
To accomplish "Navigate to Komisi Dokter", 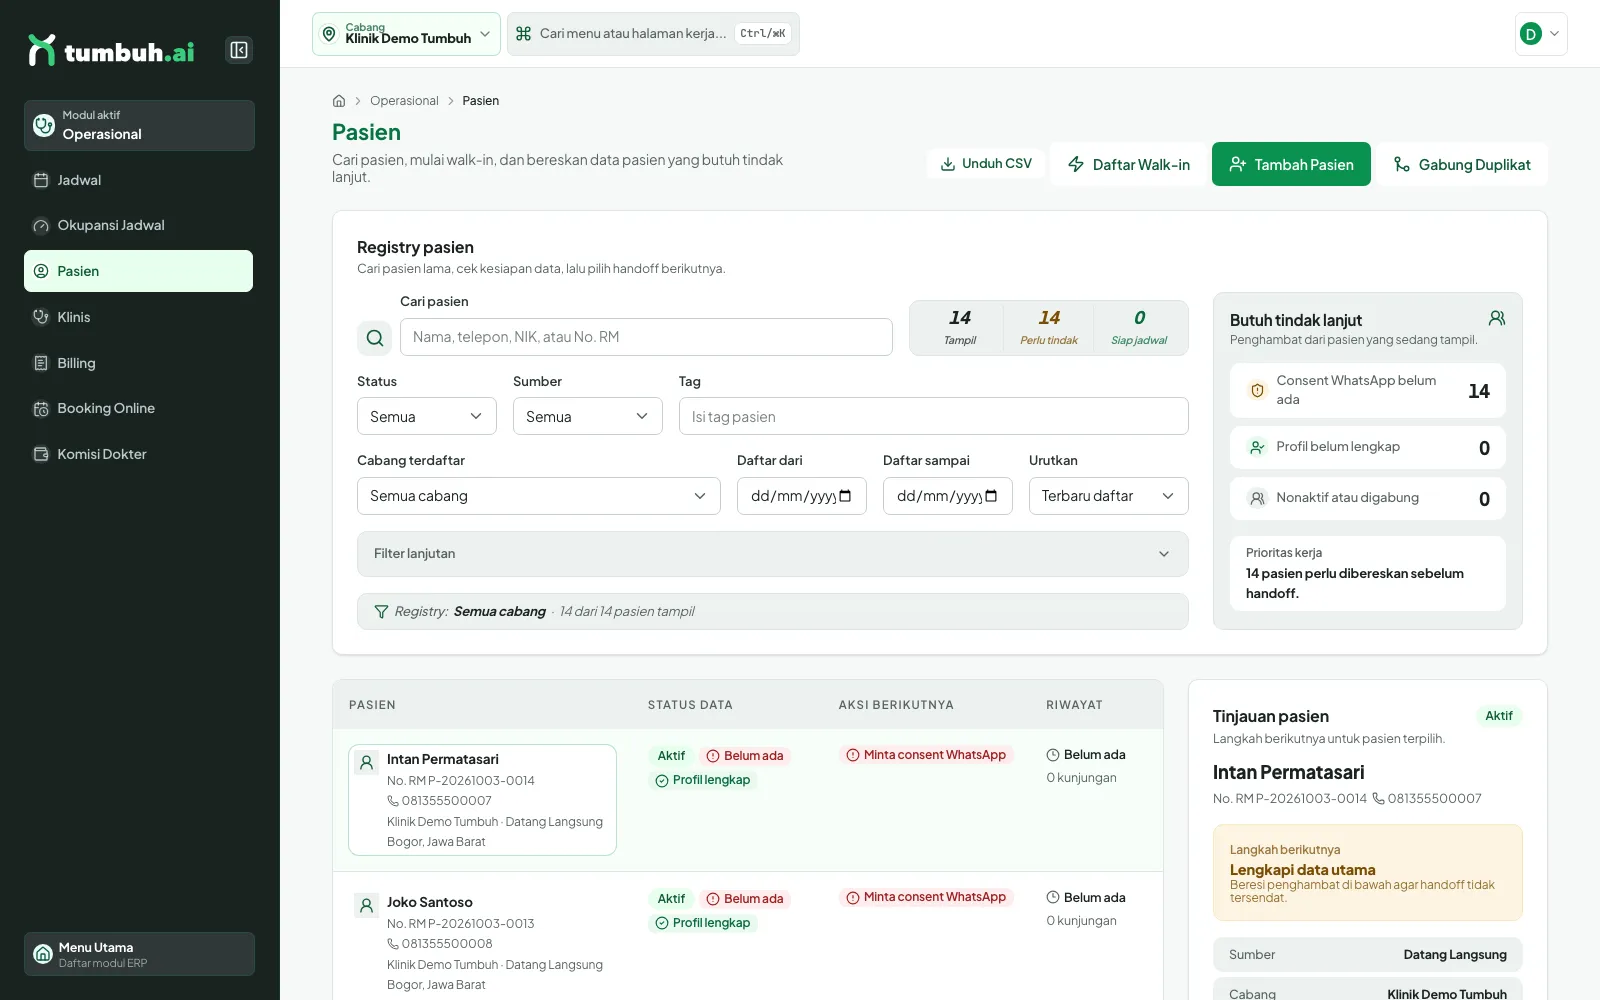I will [x=139, y=454].
